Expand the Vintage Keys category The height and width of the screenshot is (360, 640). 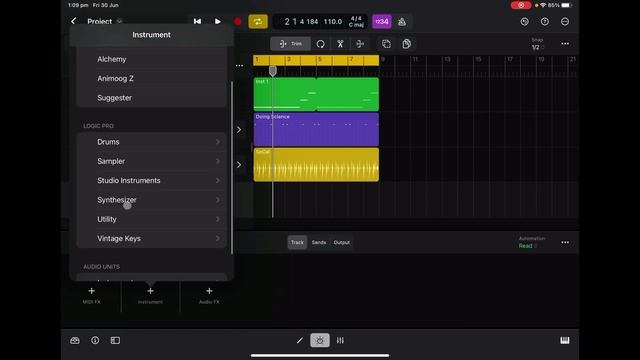[x=151, y=238]
